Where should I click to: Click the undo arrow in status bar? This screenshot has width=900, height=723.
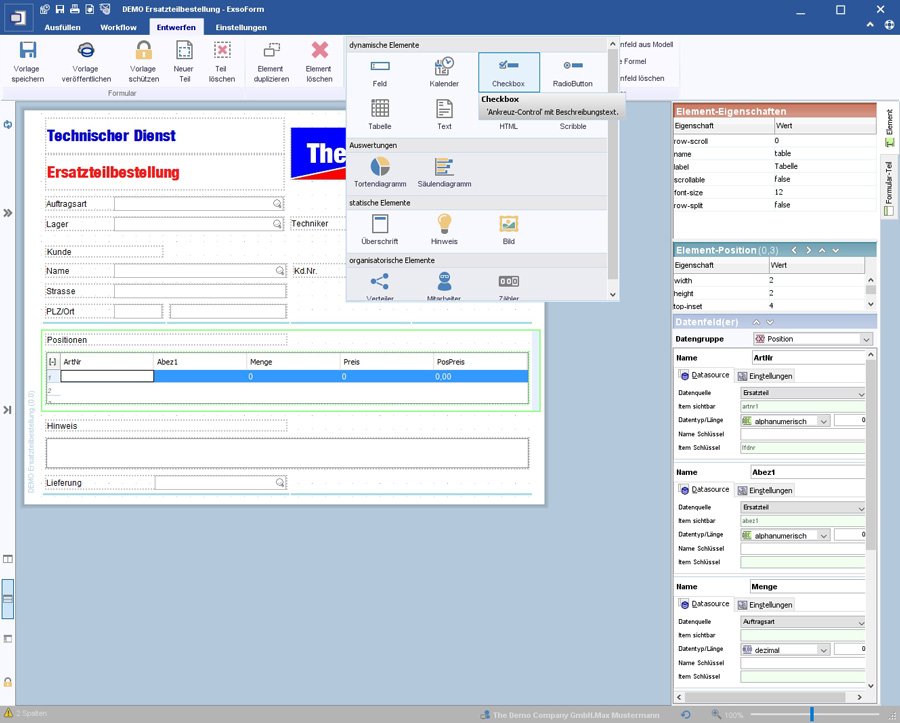tap(686, 714)
